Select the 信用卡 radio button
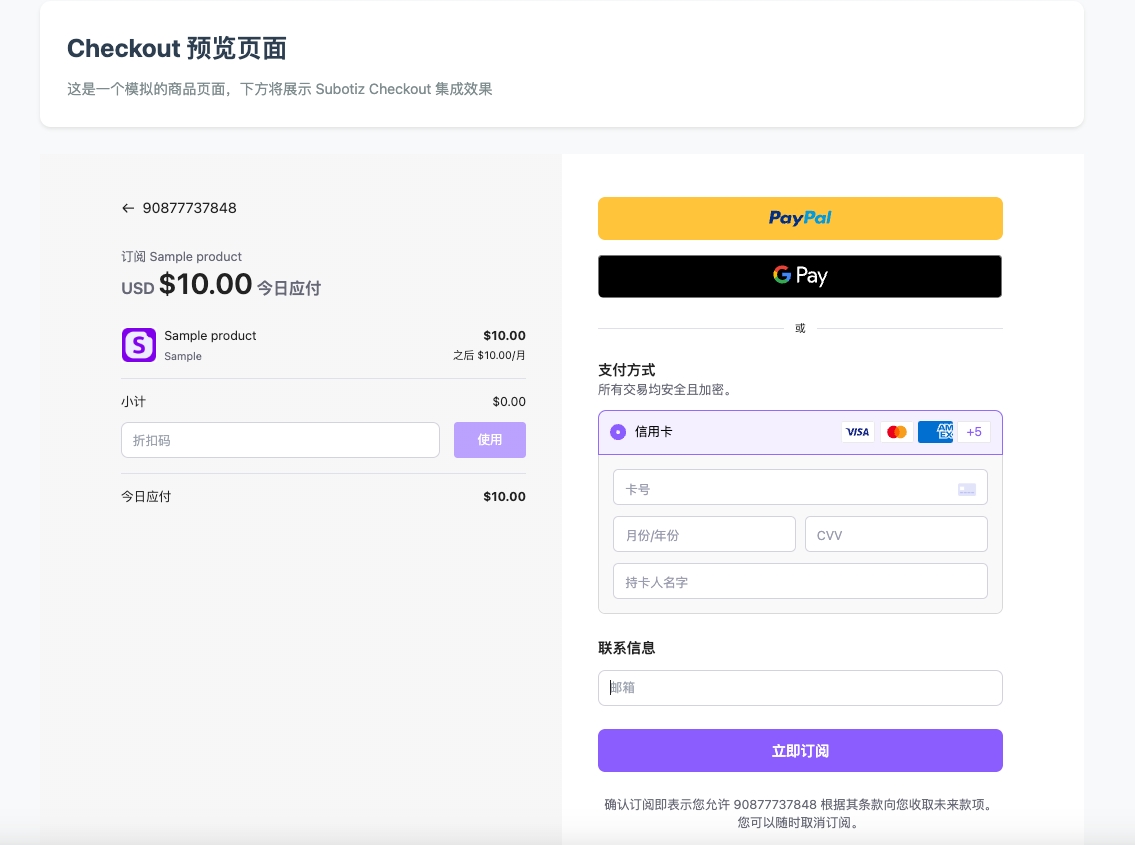This screenshot has height=845, width=1135. (x=617, y=432)
